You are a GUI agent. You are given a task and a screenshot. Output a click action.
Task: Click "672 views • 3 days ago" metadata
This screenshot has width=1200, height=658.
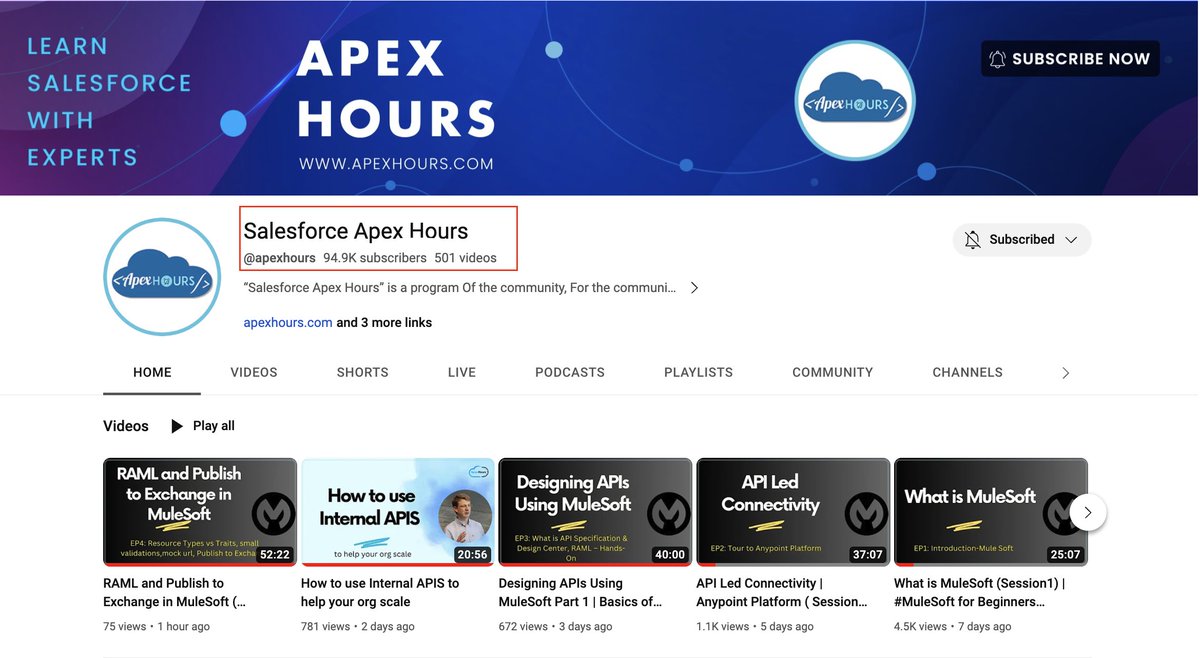556,627
